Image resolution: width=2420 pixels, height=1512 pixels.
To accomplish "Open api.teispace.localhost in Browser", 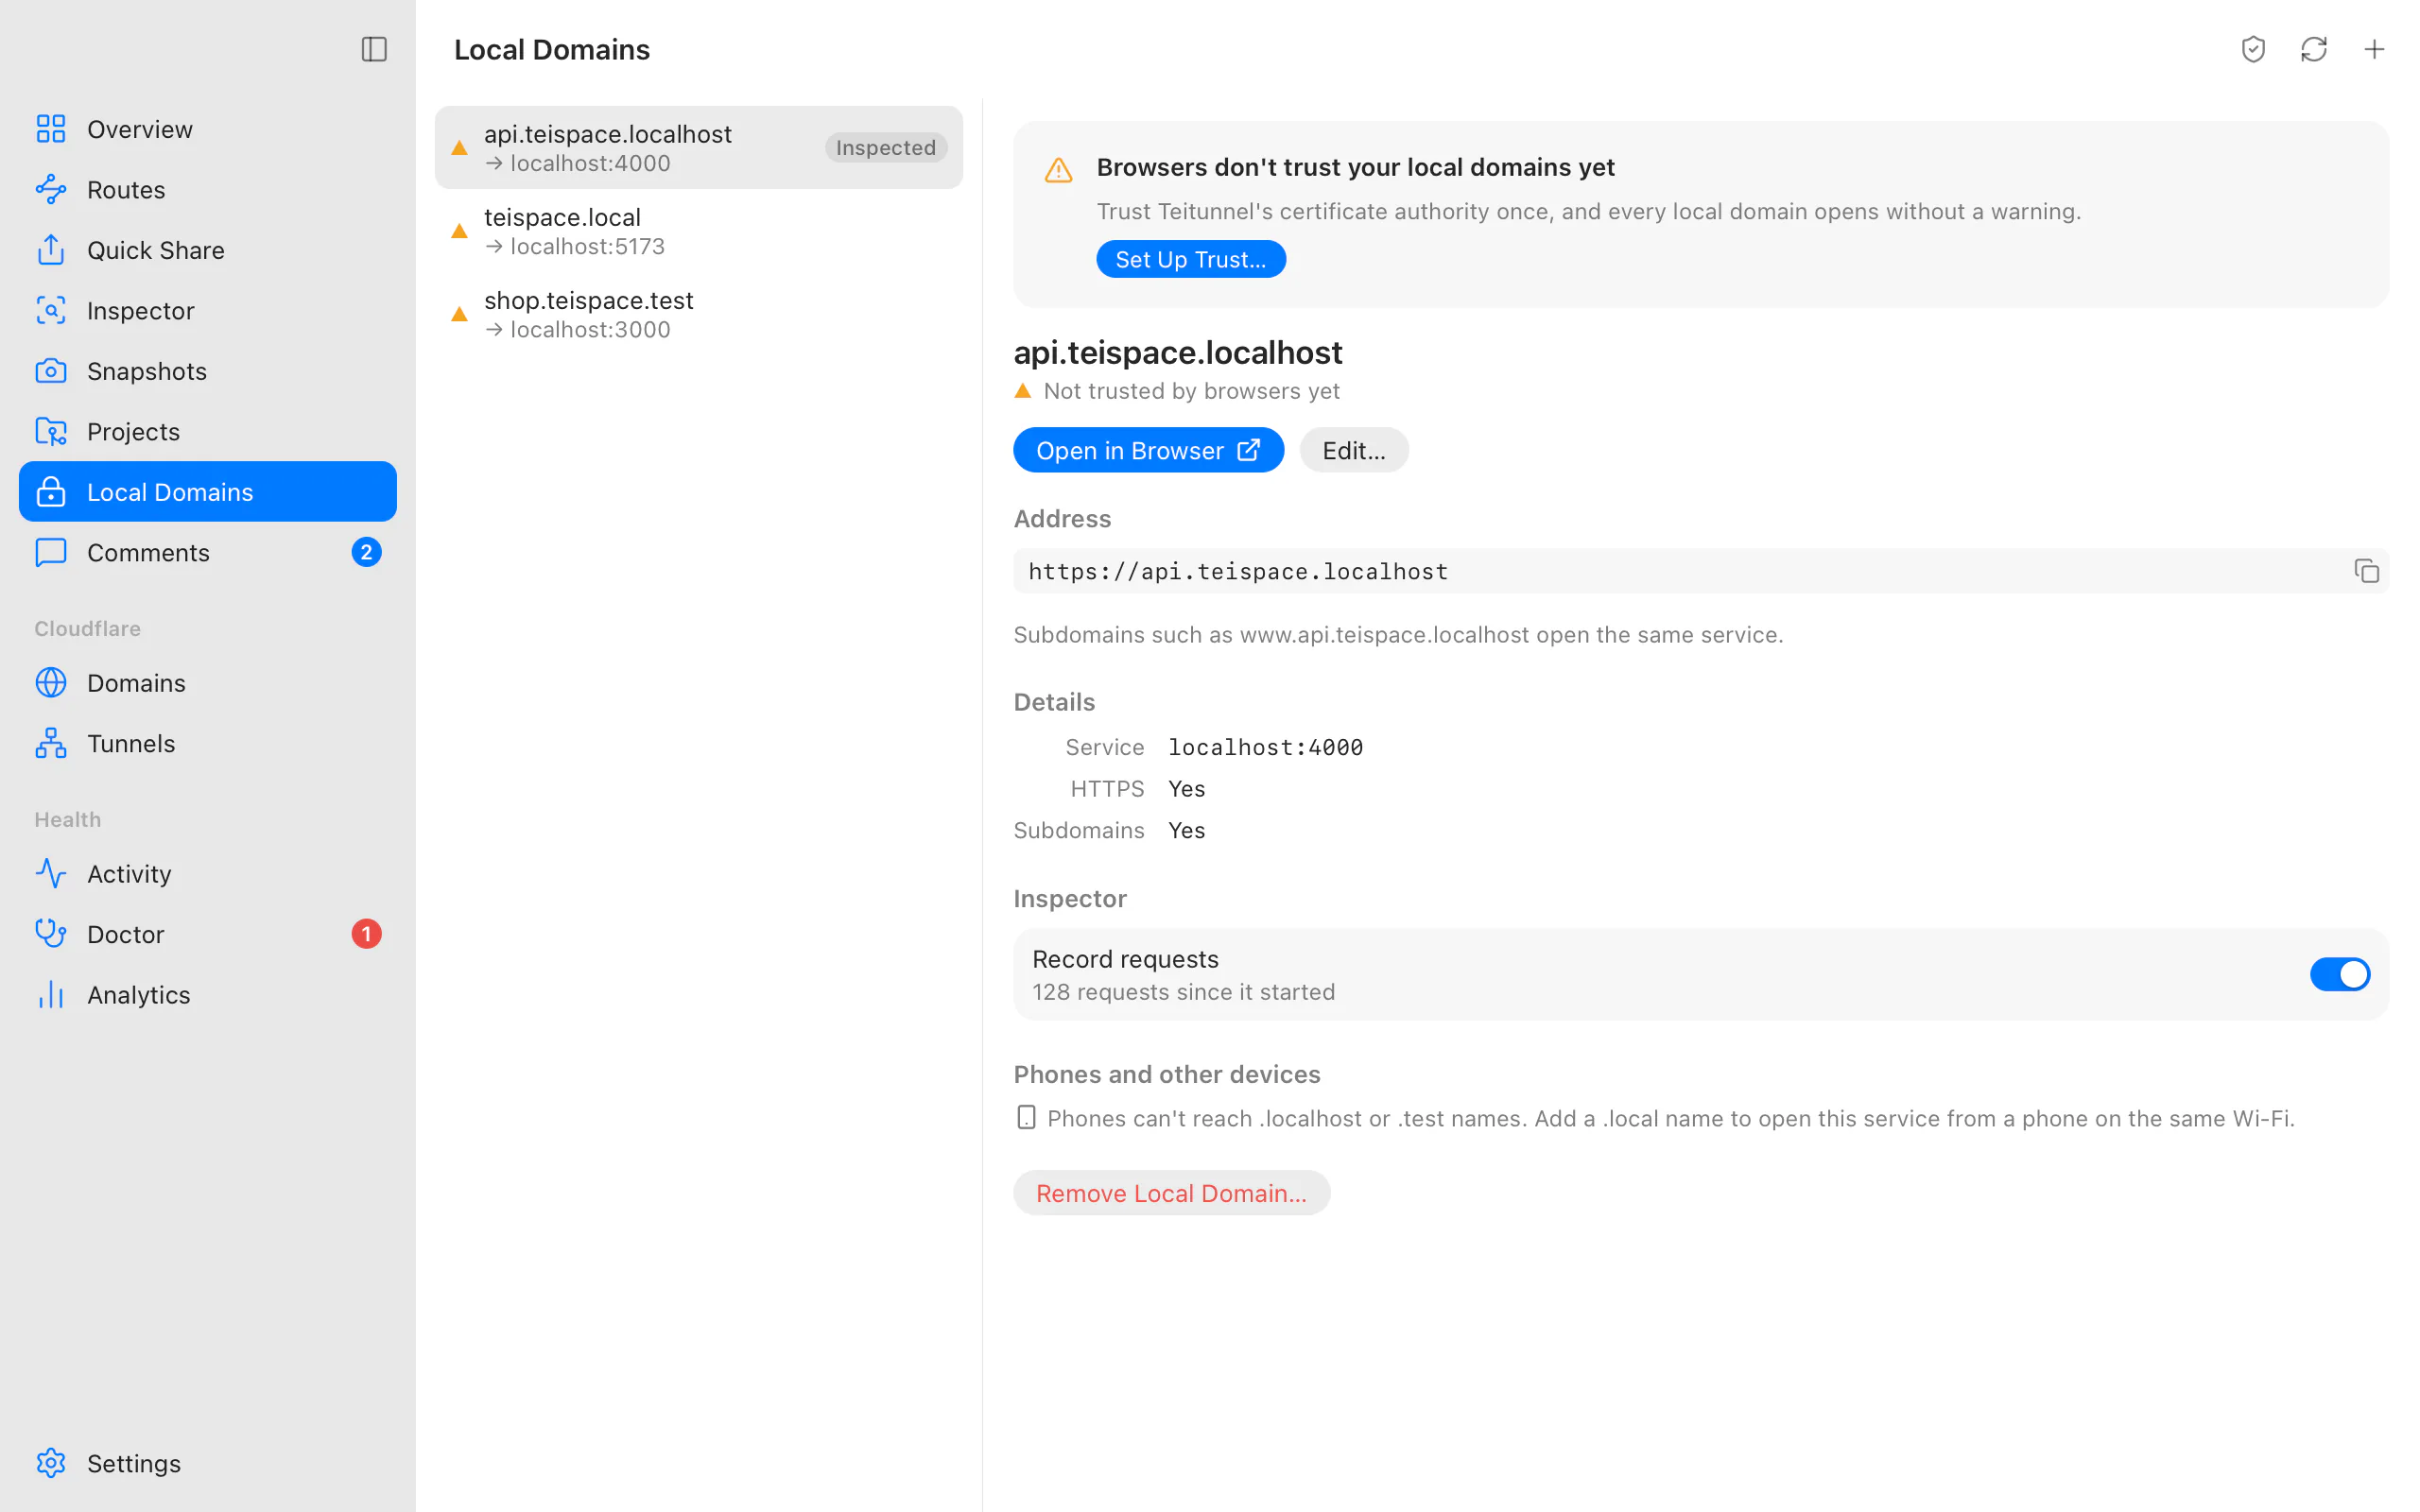I will 1148,450.
